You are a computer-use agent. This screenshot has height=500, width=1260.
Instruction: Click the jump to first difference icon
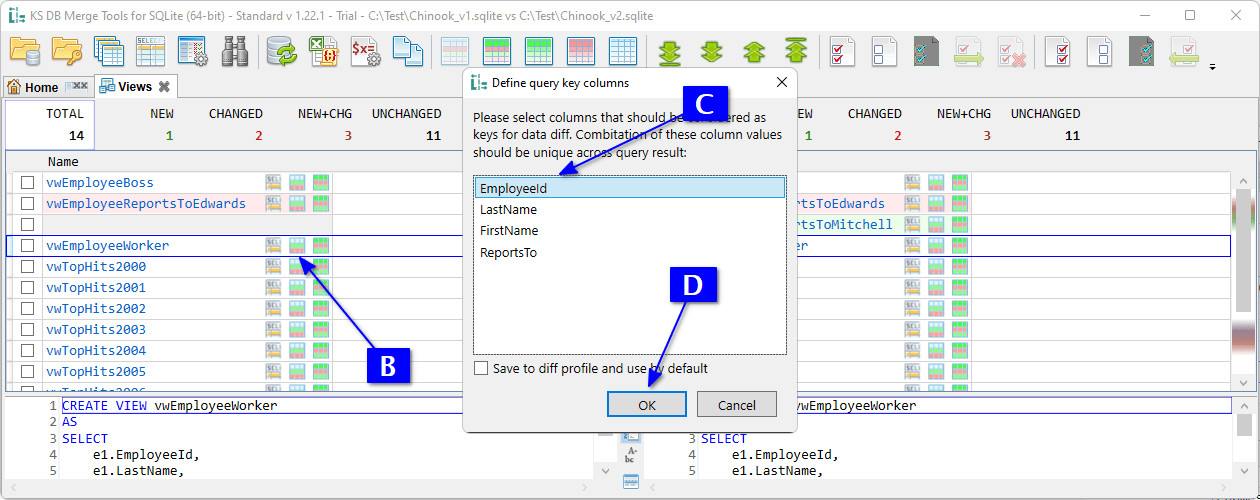pos(796,51)
